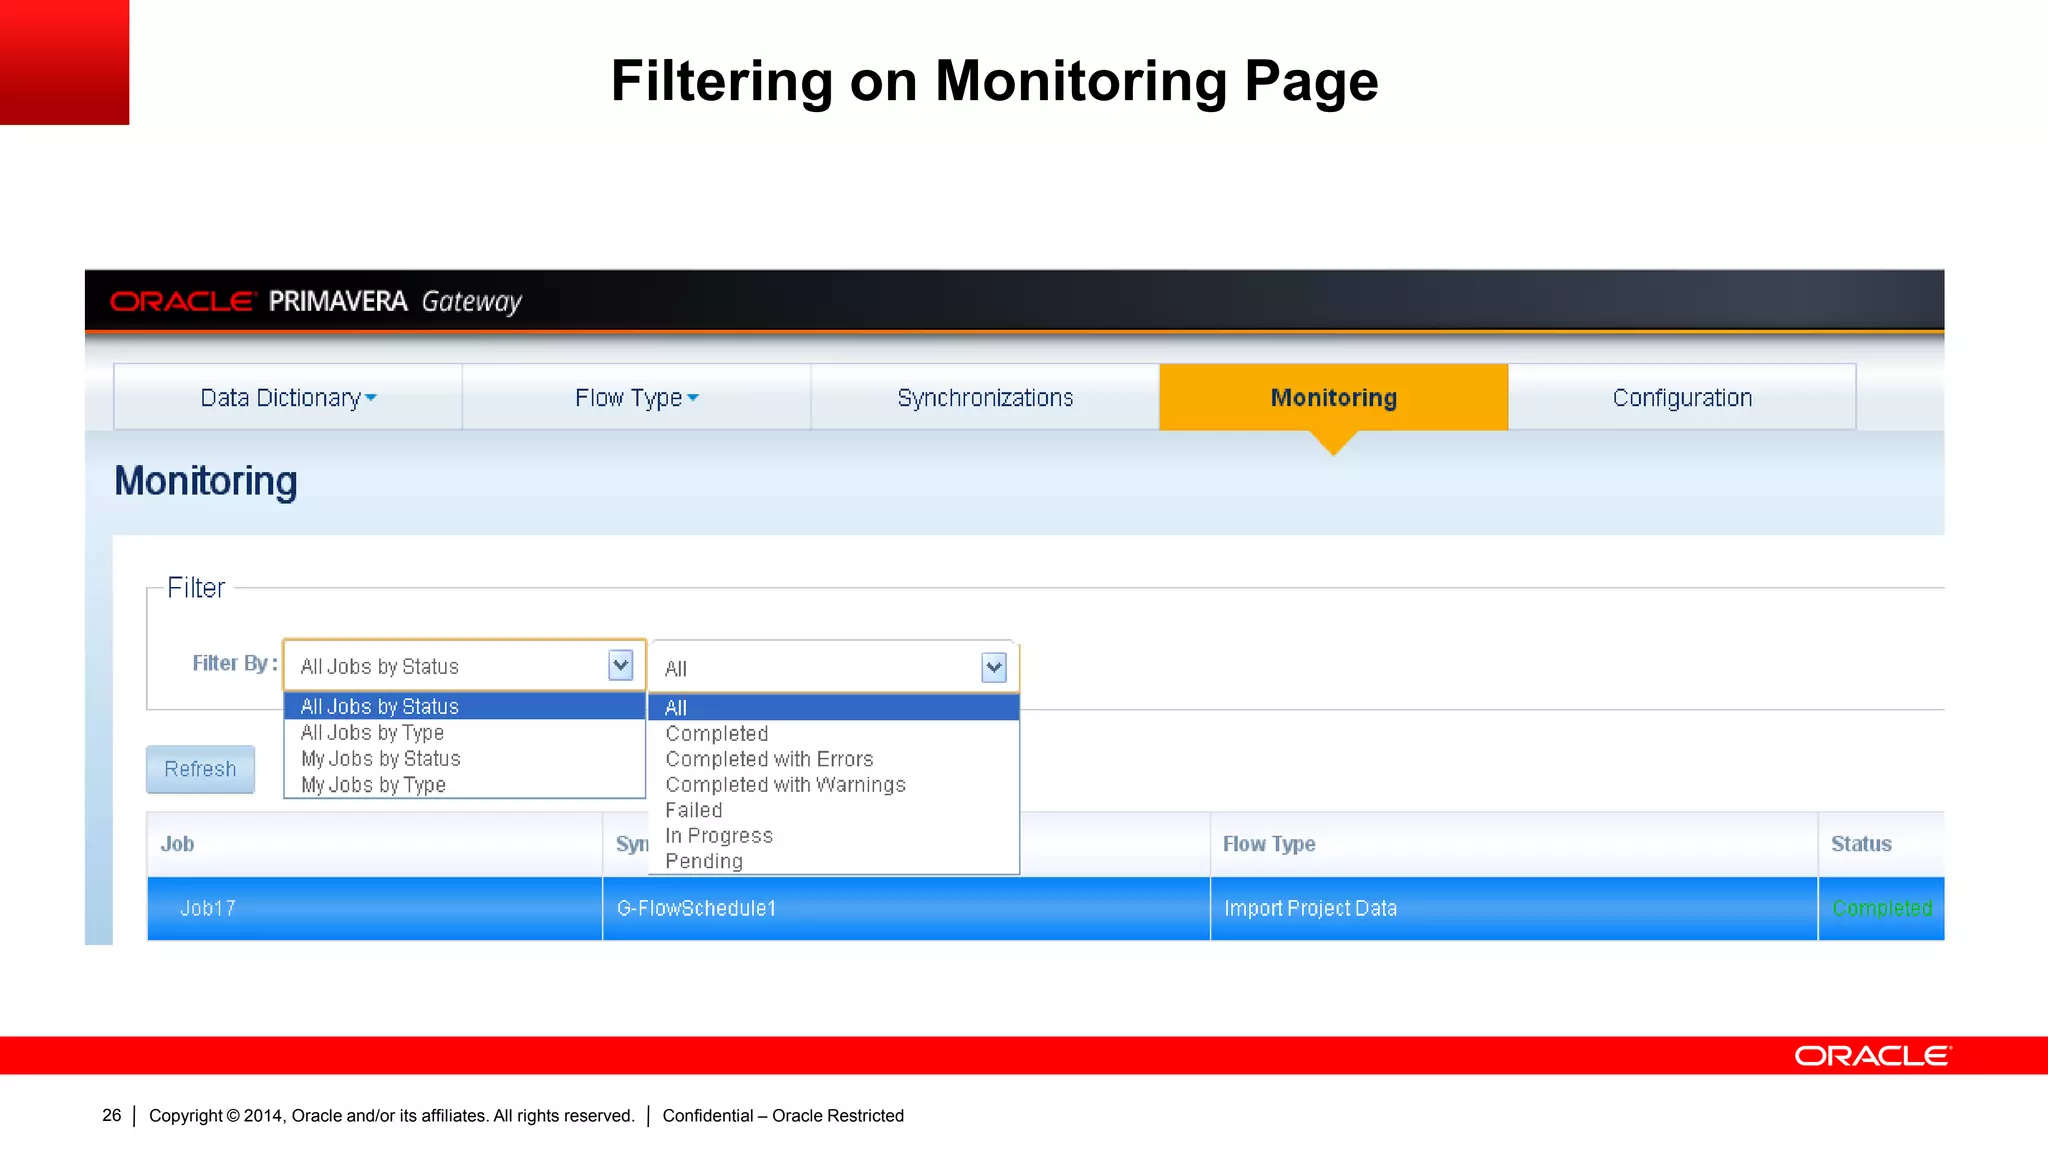Screen dimensions: 2048x1152
Task: Select the Monitoring tab
Action: pos(1333,397)
